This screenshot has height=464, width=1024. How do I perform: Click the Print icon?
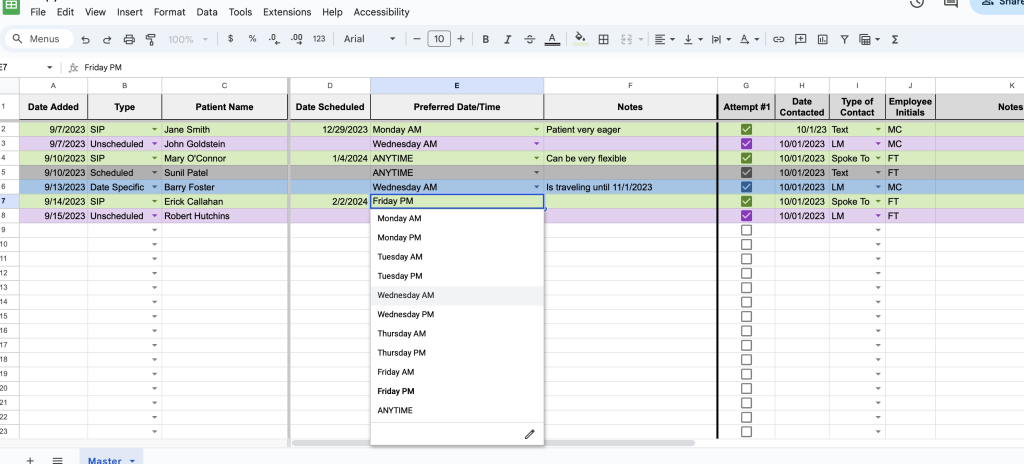click(x=129, y=39)
